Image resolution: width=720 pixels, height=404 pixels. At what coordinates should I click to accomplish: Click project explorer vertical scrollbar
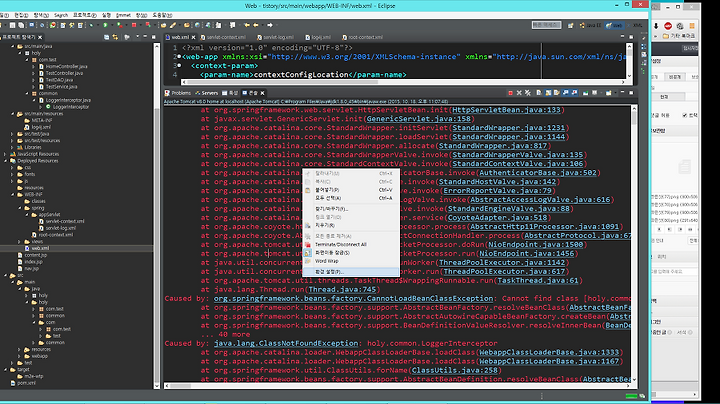[x=157, y=216]
